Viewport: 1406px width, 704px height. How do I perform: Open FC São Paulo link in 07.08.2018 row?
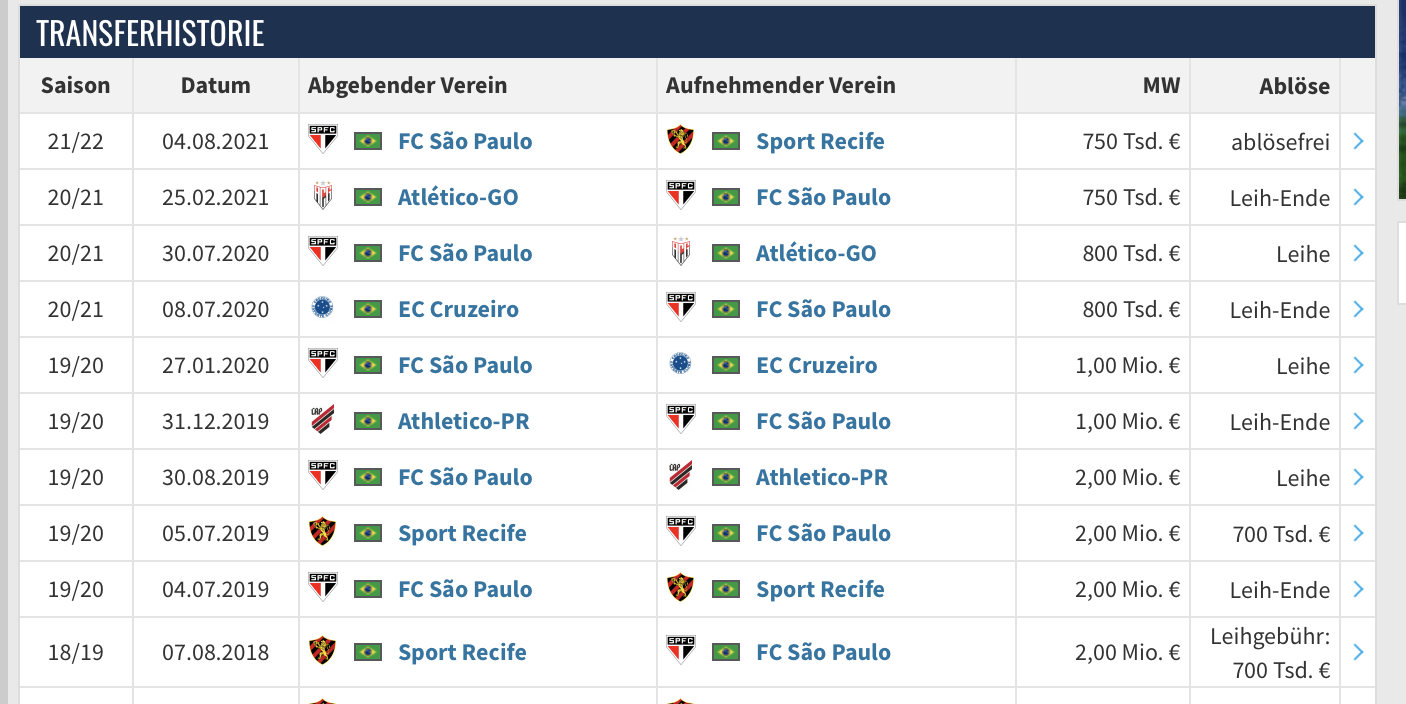coord(823,652)
